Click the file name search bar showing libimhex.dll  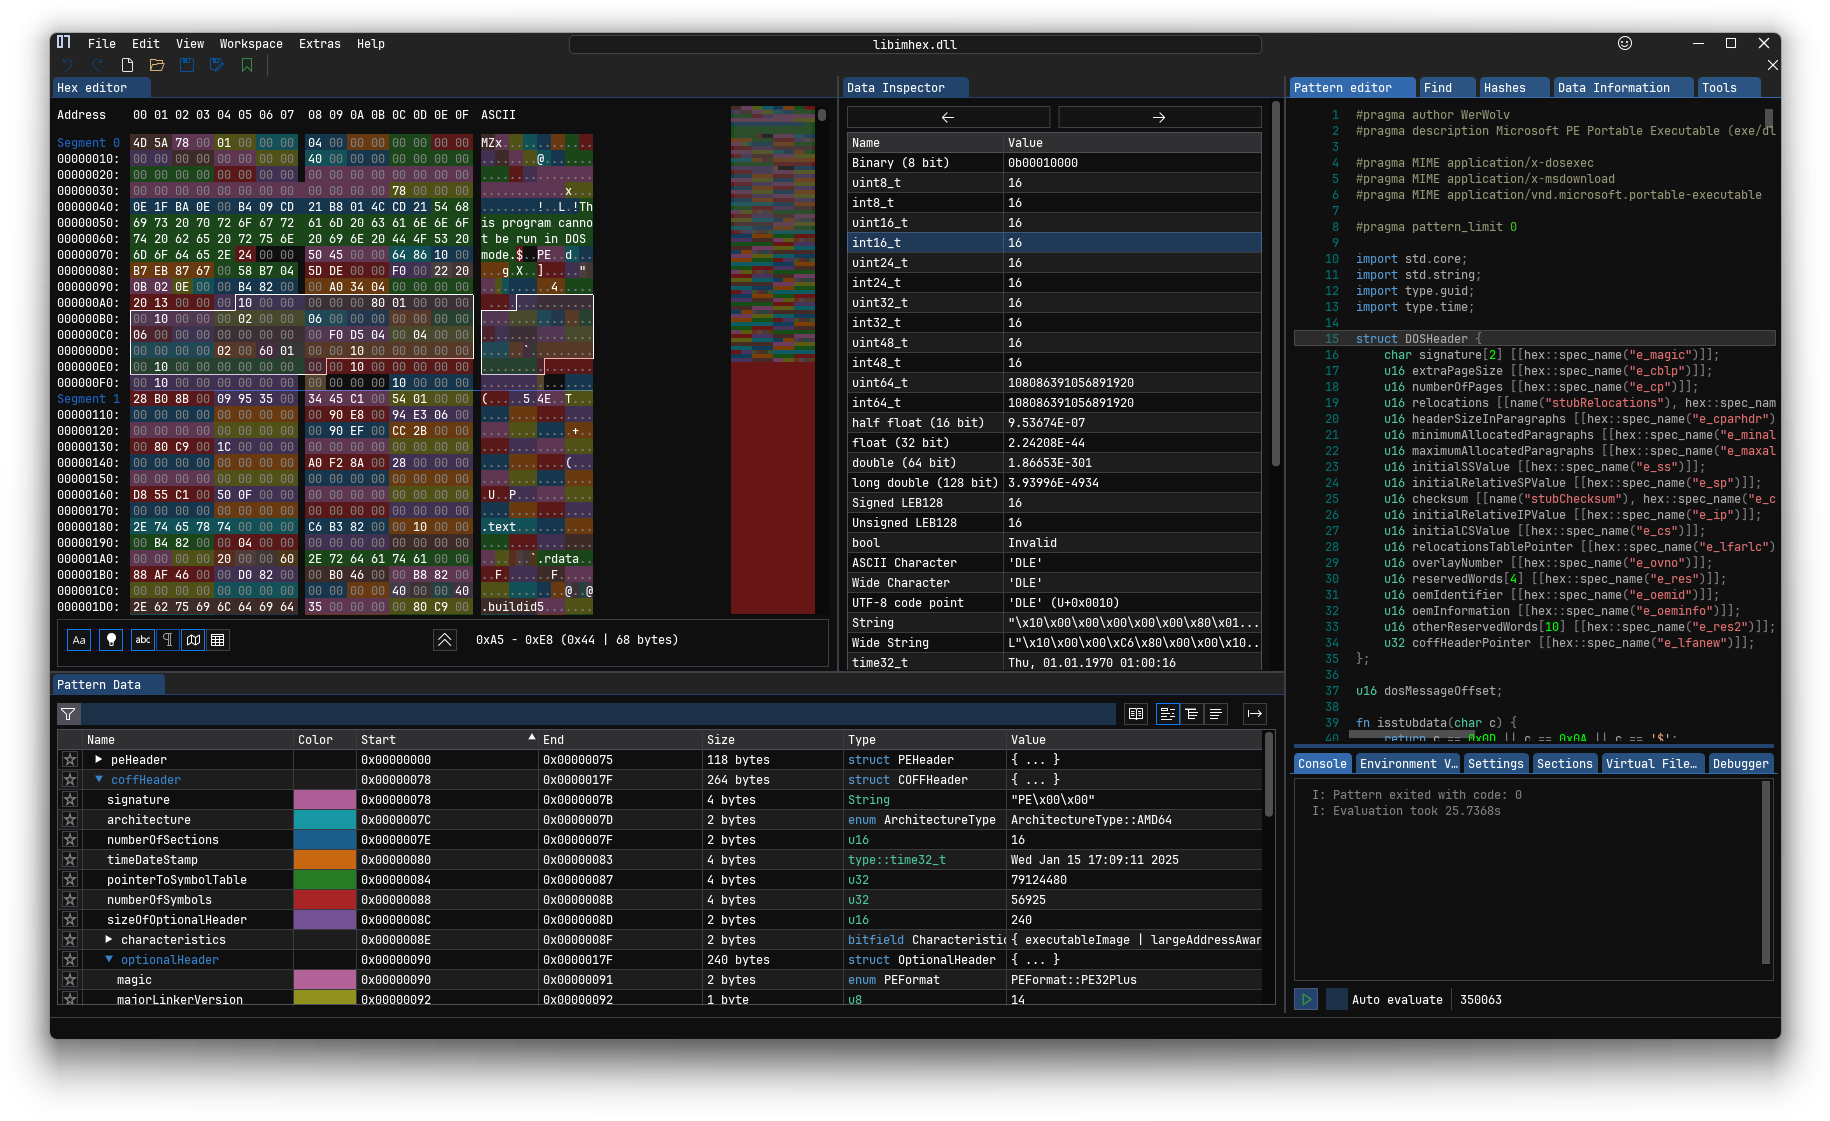point(914,45)
